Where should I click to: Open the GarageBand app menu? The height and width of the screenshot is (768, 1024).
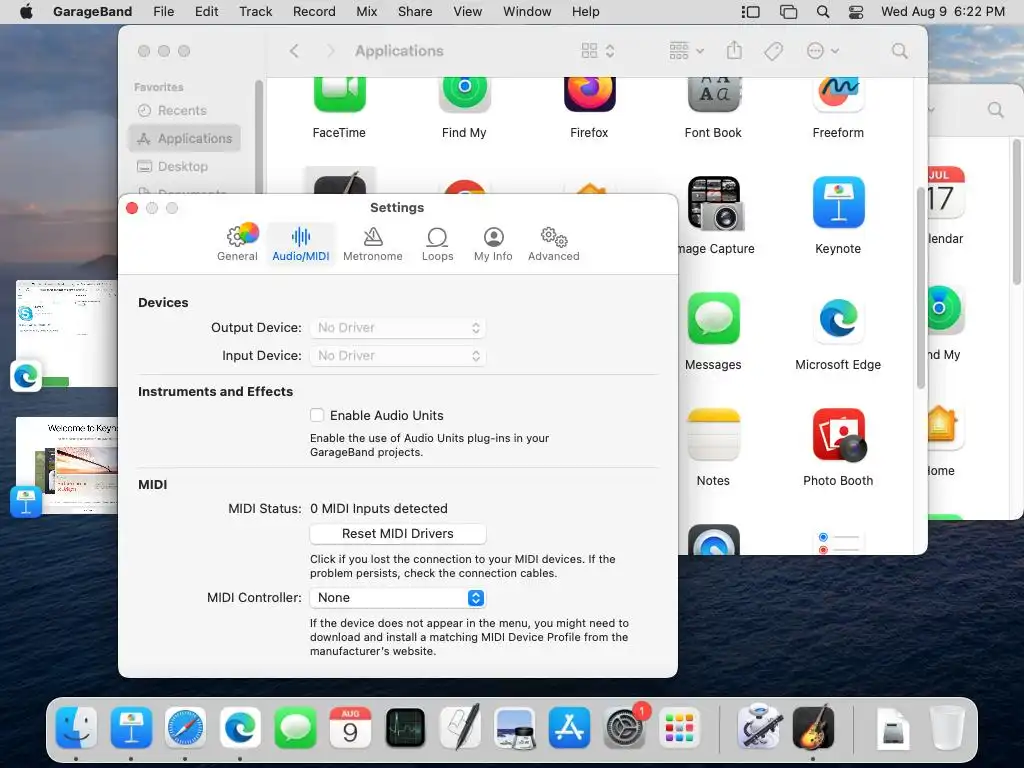coord(92,12)
